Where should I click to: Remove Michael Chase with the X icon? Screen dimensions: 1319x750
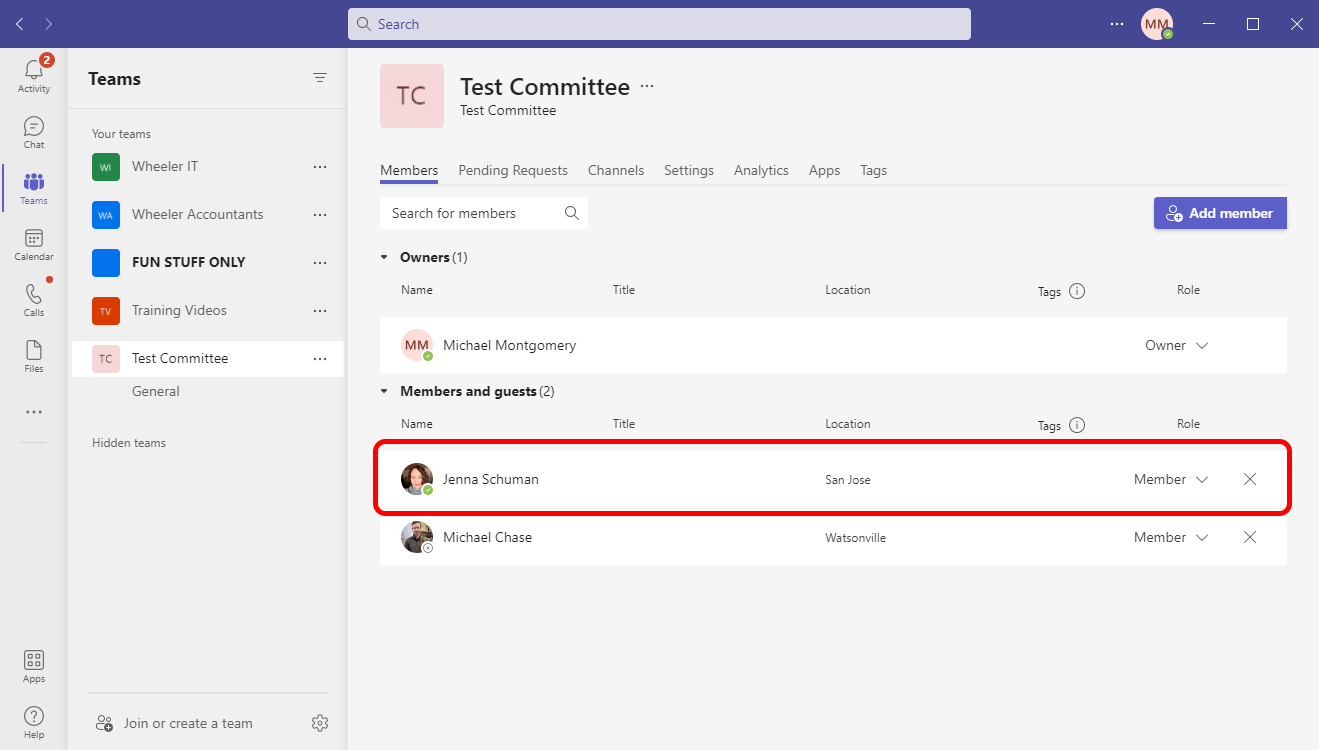click(1250, 537)
